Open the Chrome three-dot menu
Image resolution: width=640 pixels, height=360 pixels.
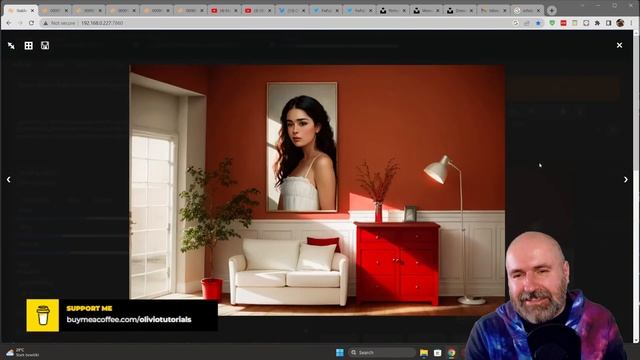pos(631,23)
